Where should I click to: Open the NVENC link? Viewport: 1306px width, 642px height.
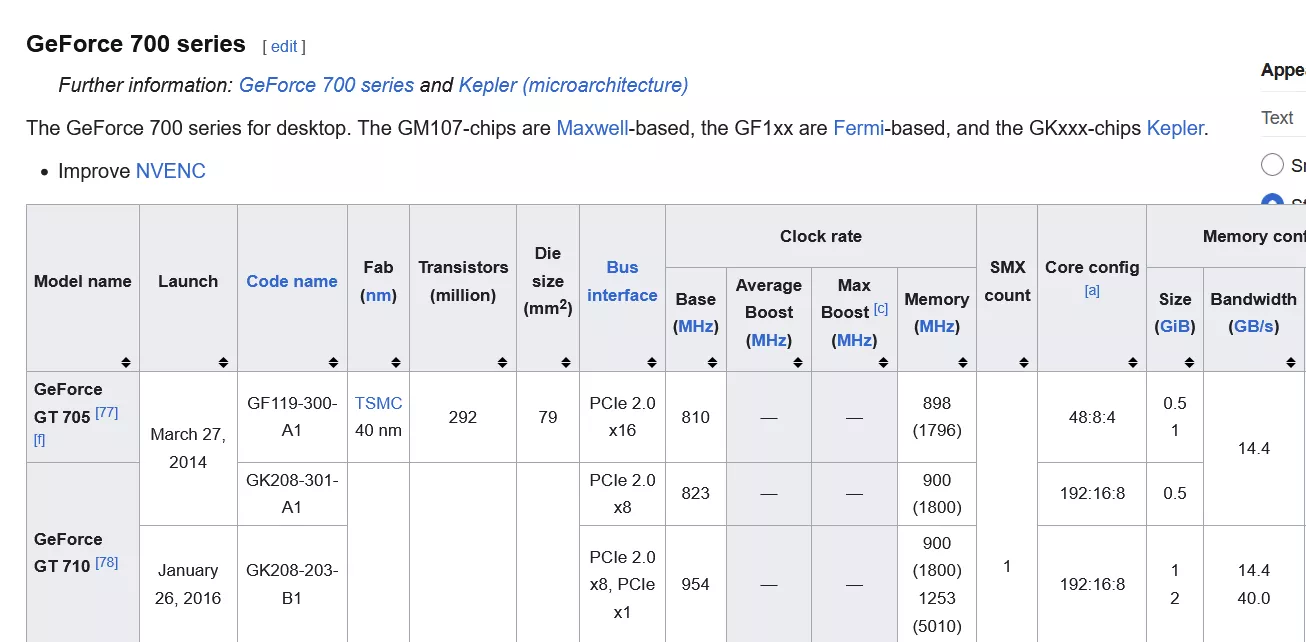pos(171,171)
